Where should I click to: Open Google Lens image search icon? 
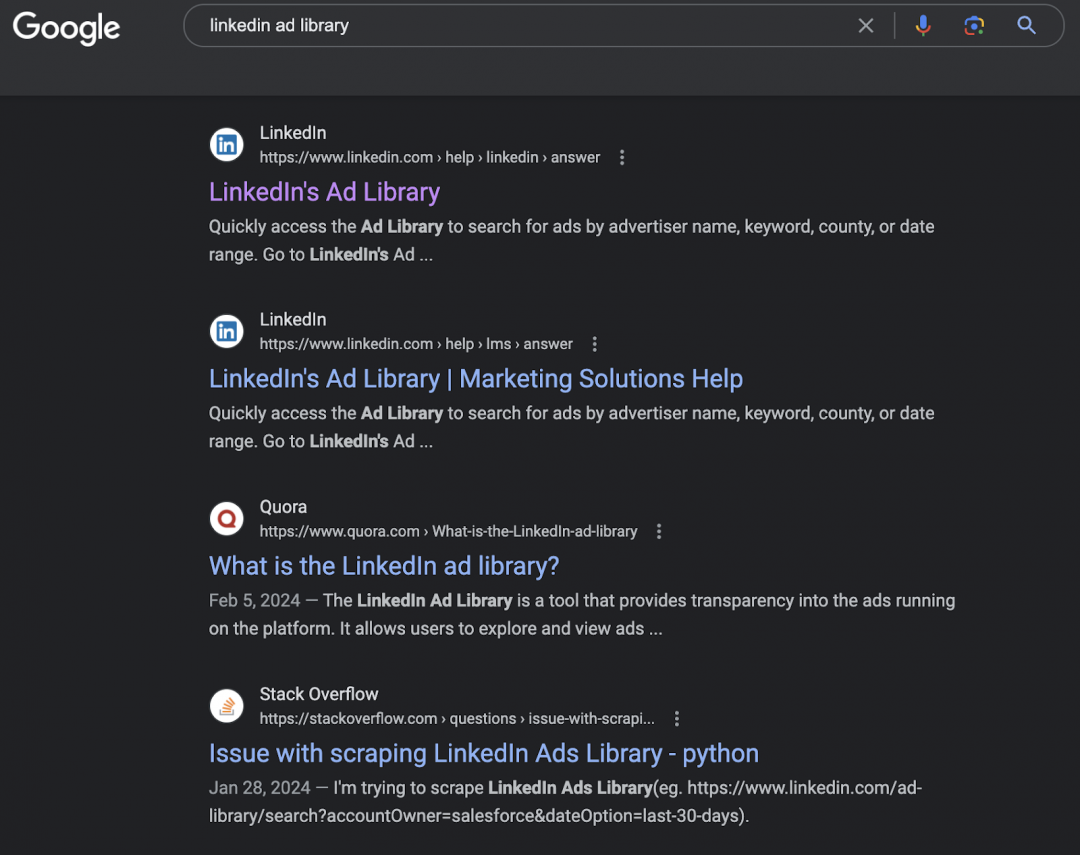point(974,25)
